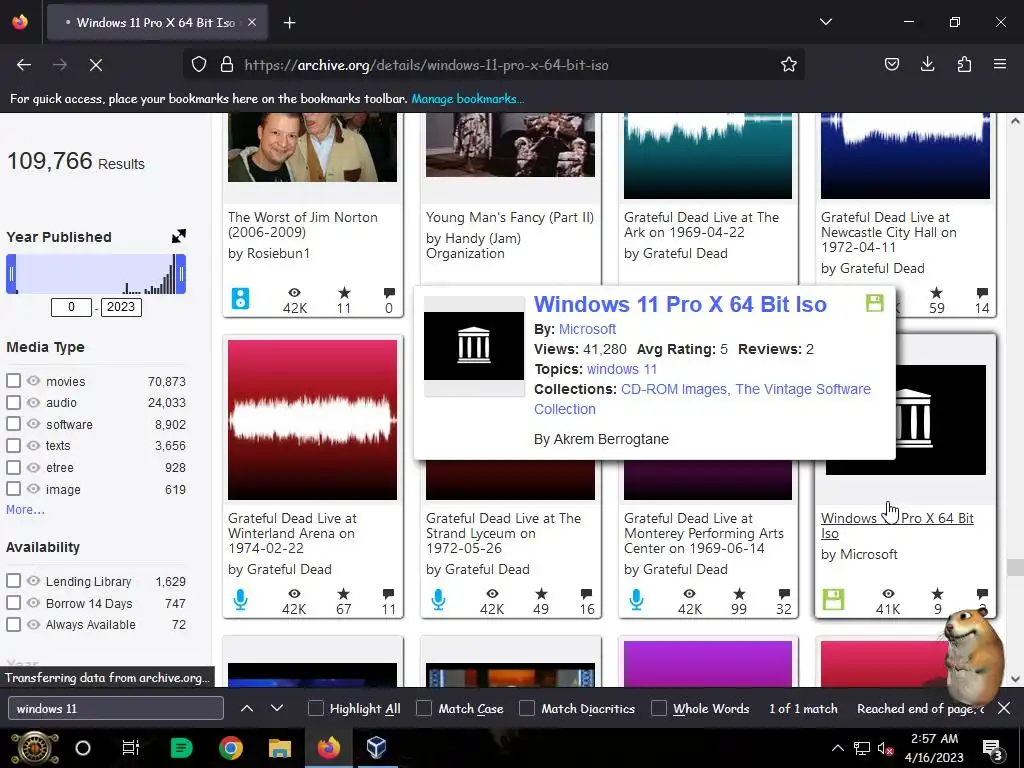Enable Whole Words in the find bar

pyautogui.click(x=659, y=709)
